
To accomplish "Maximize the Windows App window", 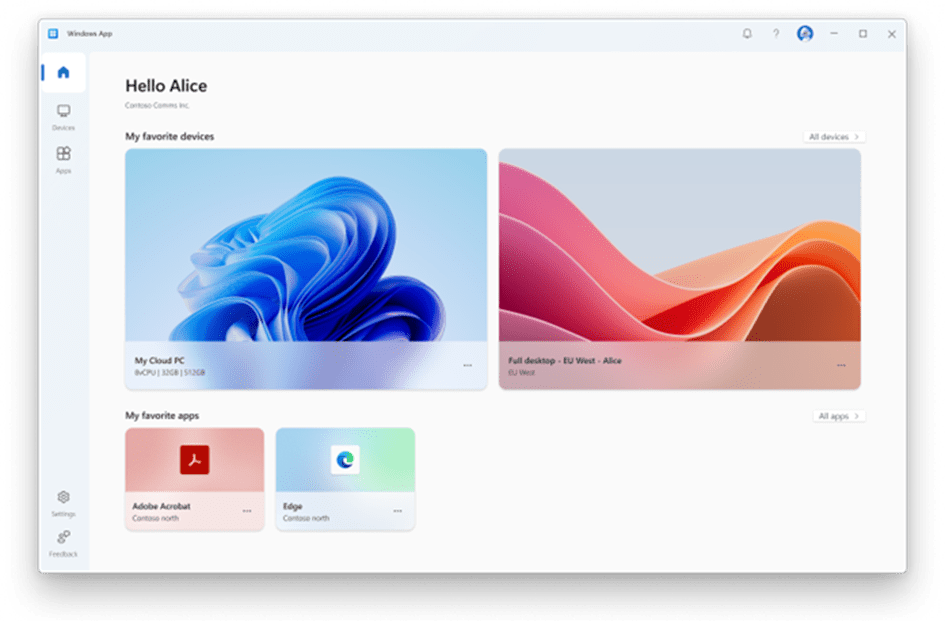I will [x=863, y=34].
